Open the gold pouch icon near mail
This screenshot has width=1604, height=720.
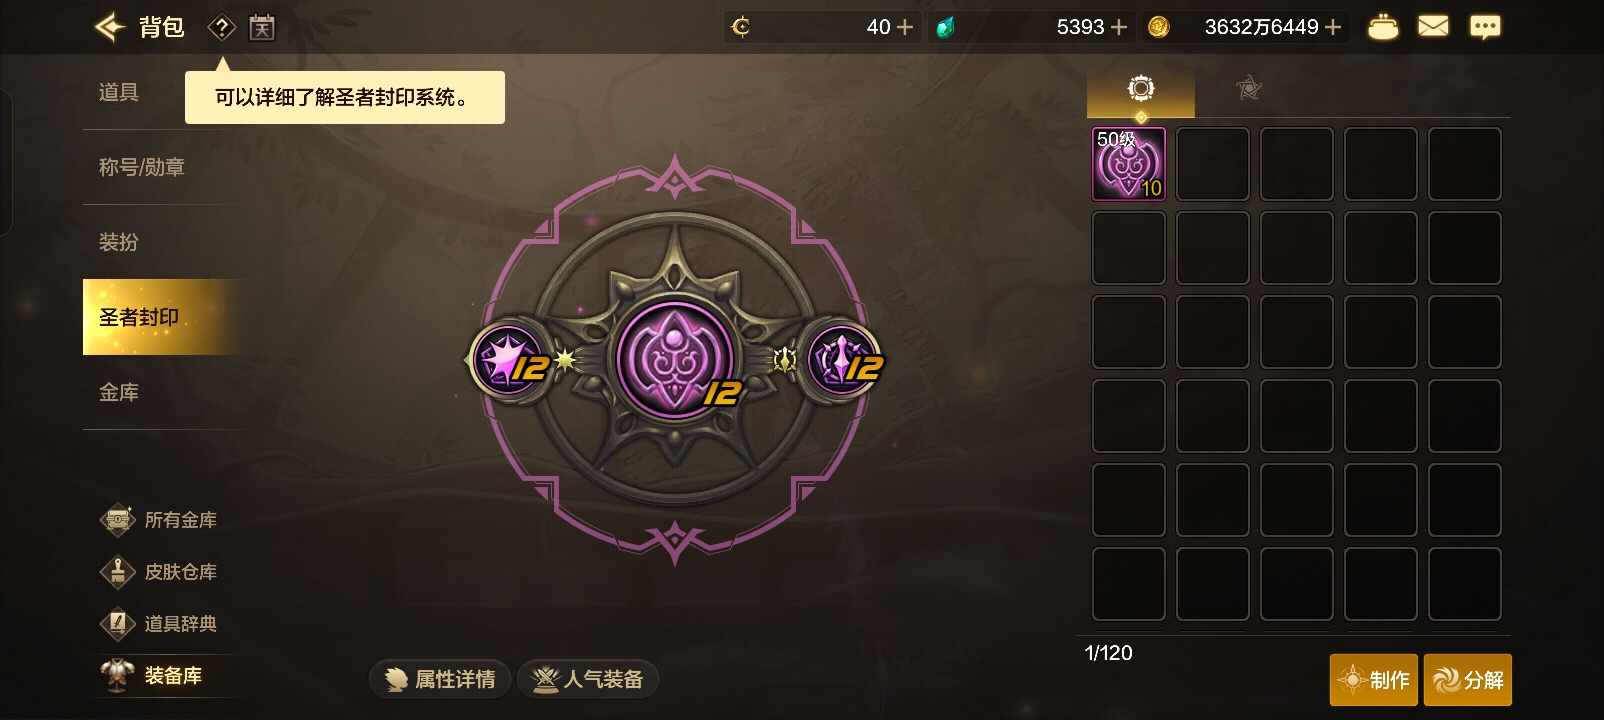[x=1383, y=27]
